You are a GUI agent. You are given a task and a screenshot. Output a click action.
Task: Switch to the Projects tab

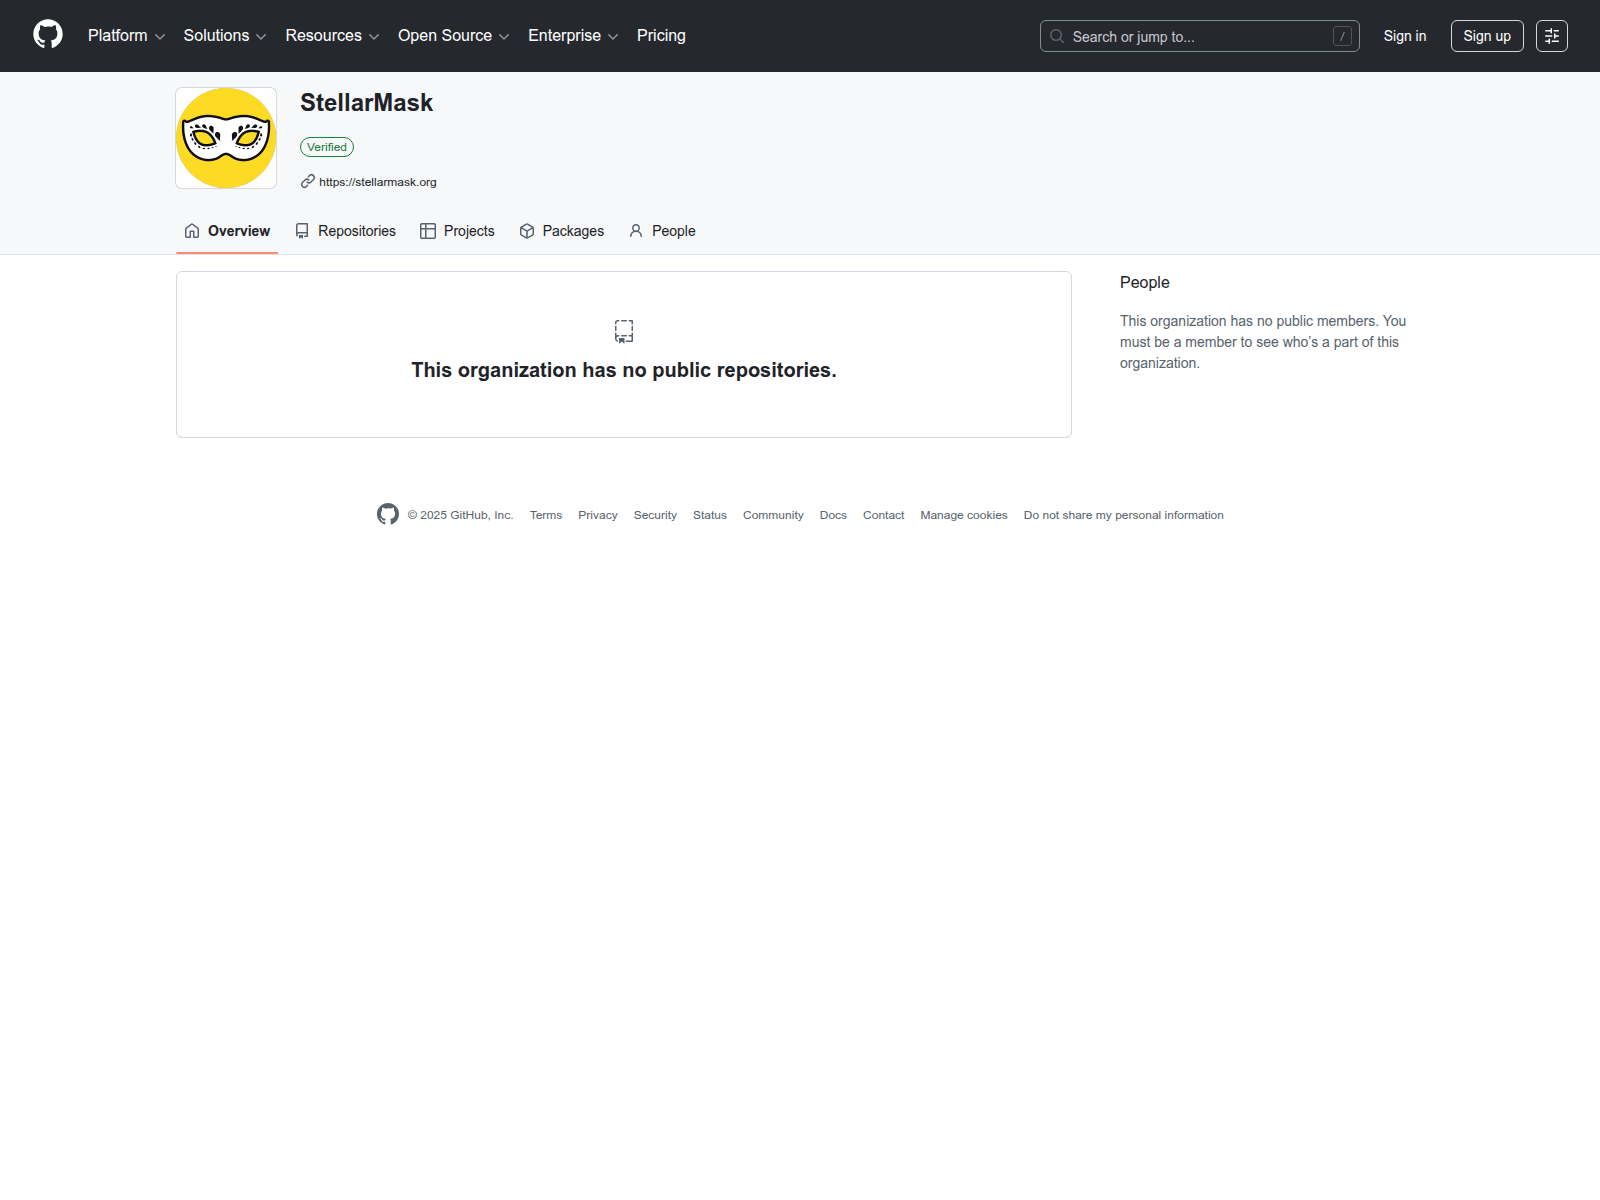point(457,231)
